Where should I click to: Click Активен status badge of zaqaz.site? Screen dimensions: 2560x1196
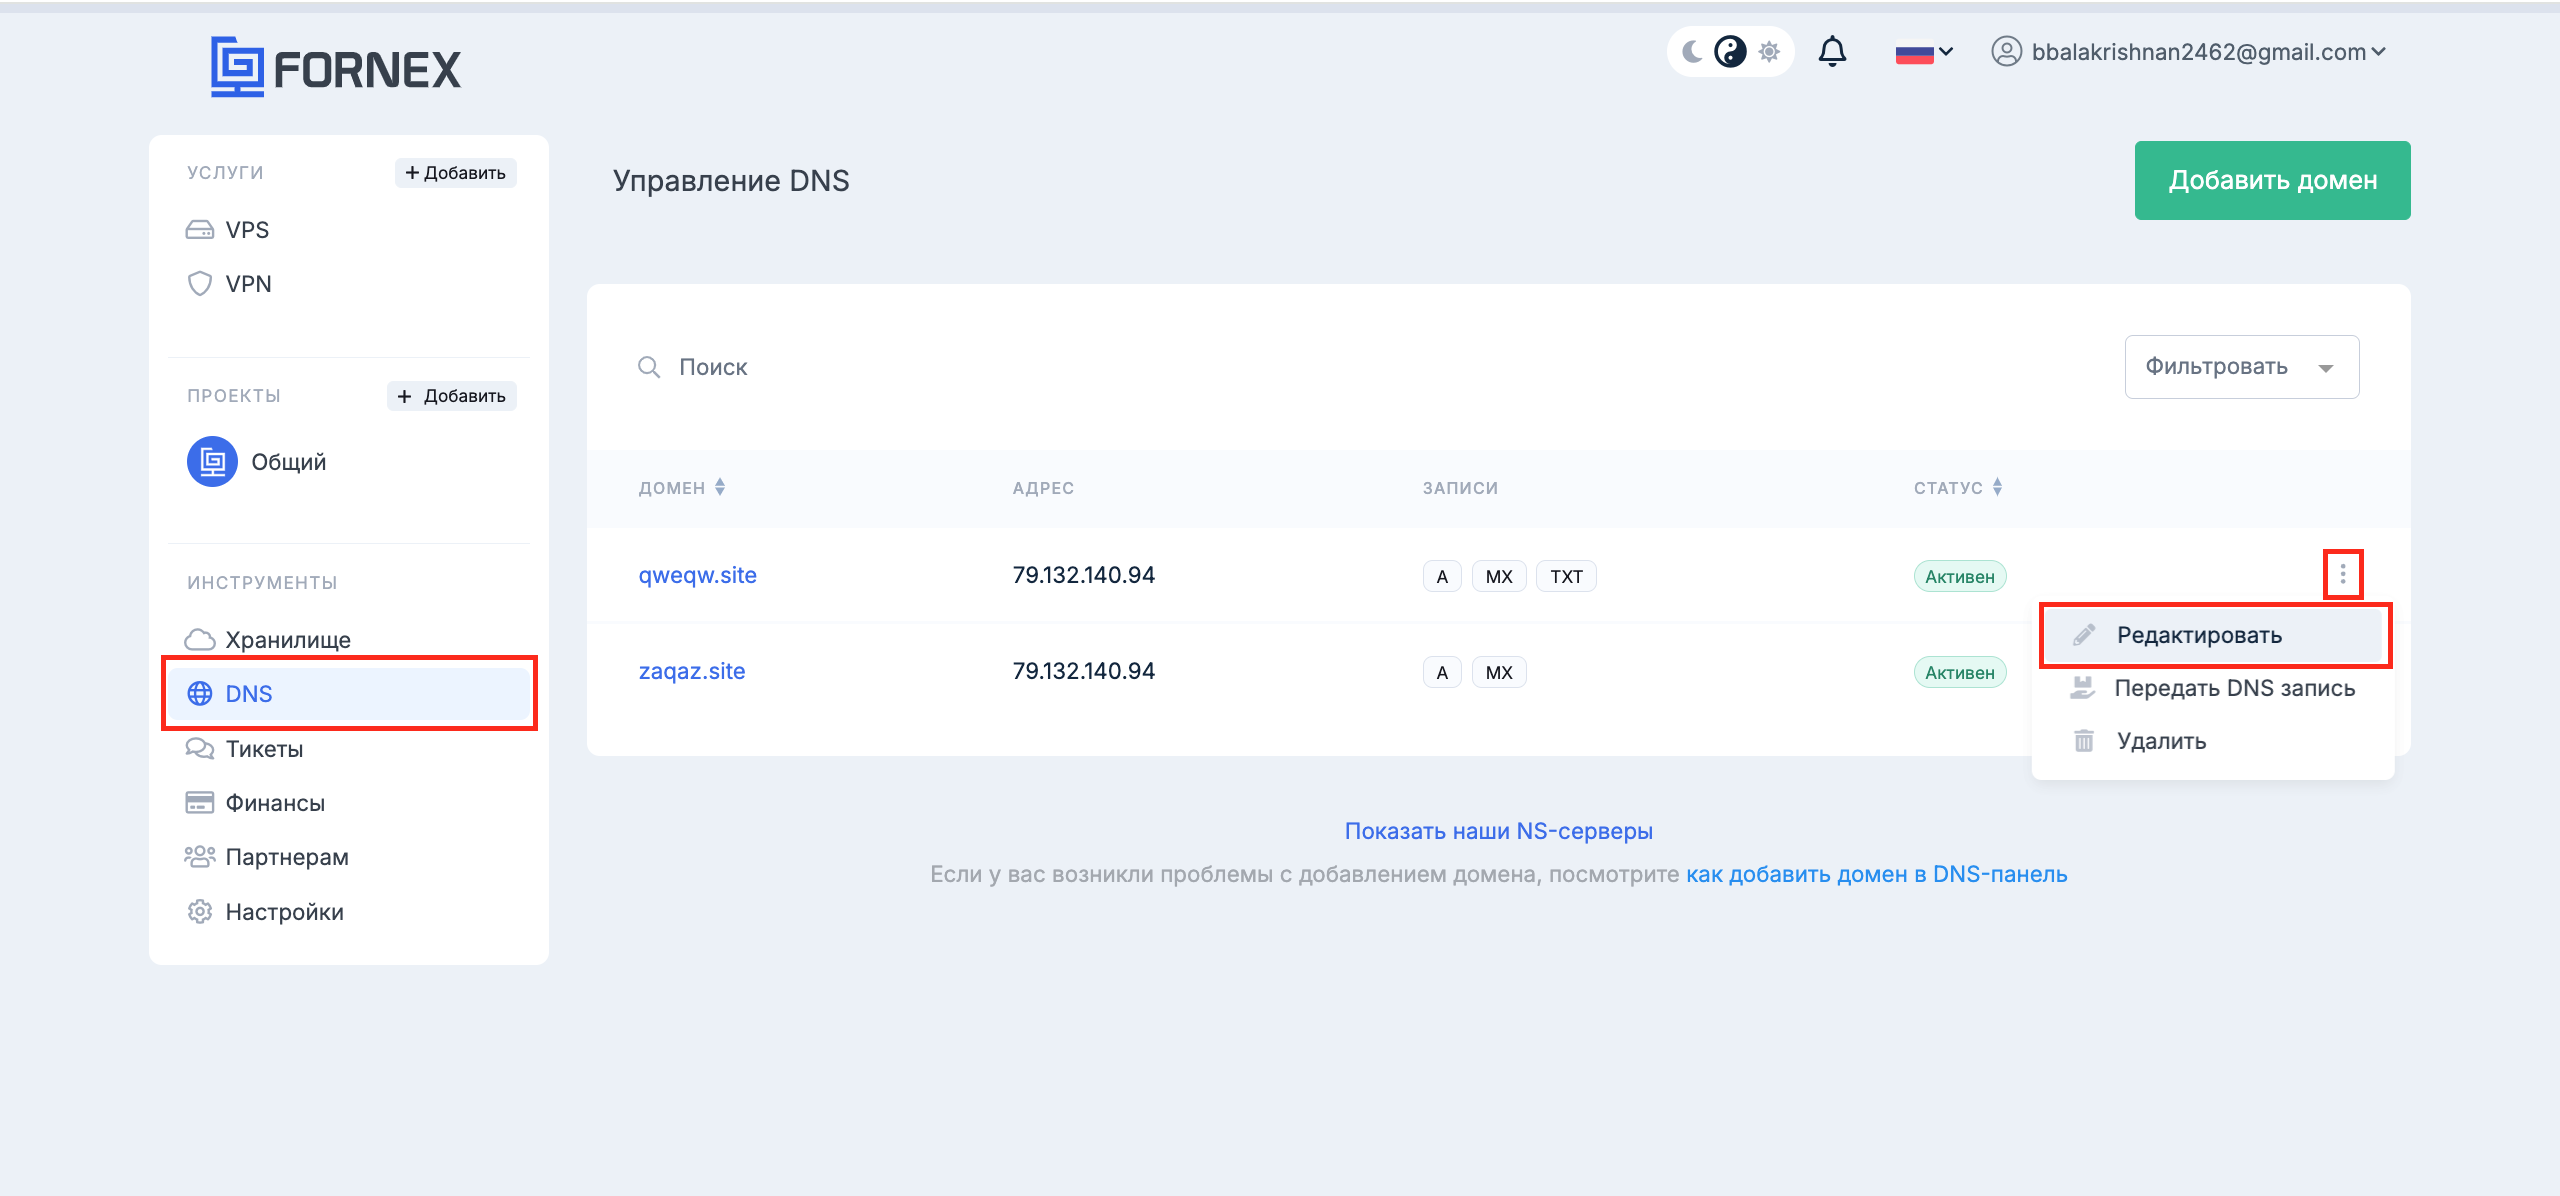point(1960,672)
